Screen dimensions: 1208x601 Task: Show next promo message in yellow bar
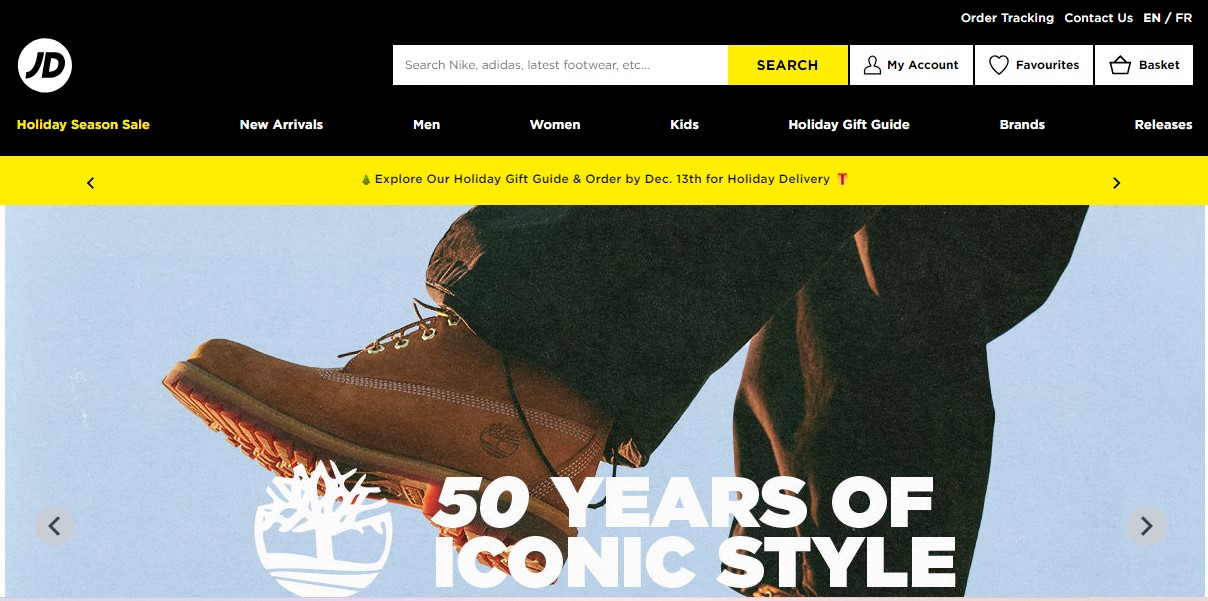(1117, 183)
